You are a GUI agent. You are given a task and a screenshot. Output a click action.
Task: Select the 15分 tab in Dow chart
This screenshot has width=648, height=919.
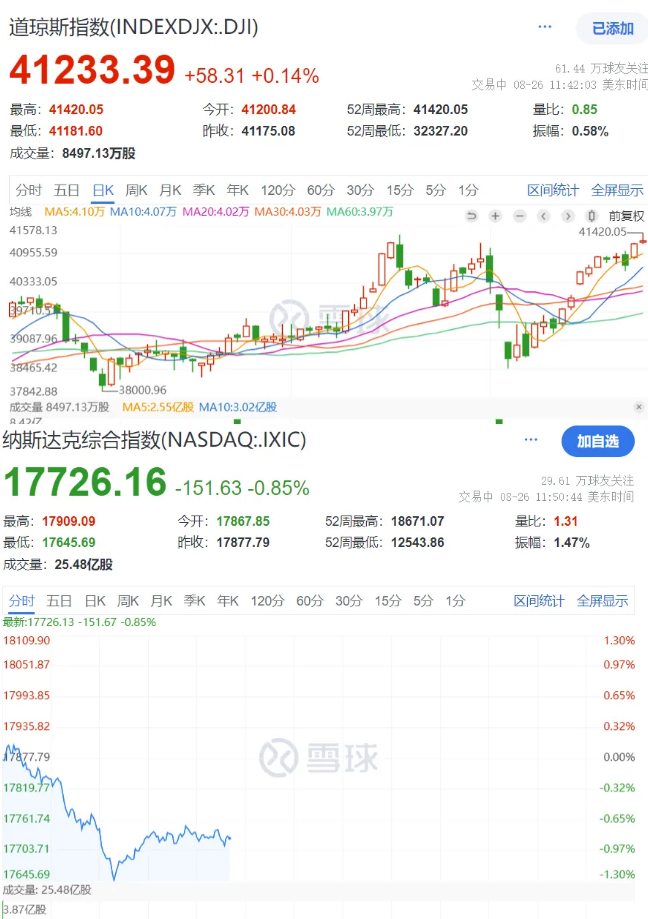[400, 190]
